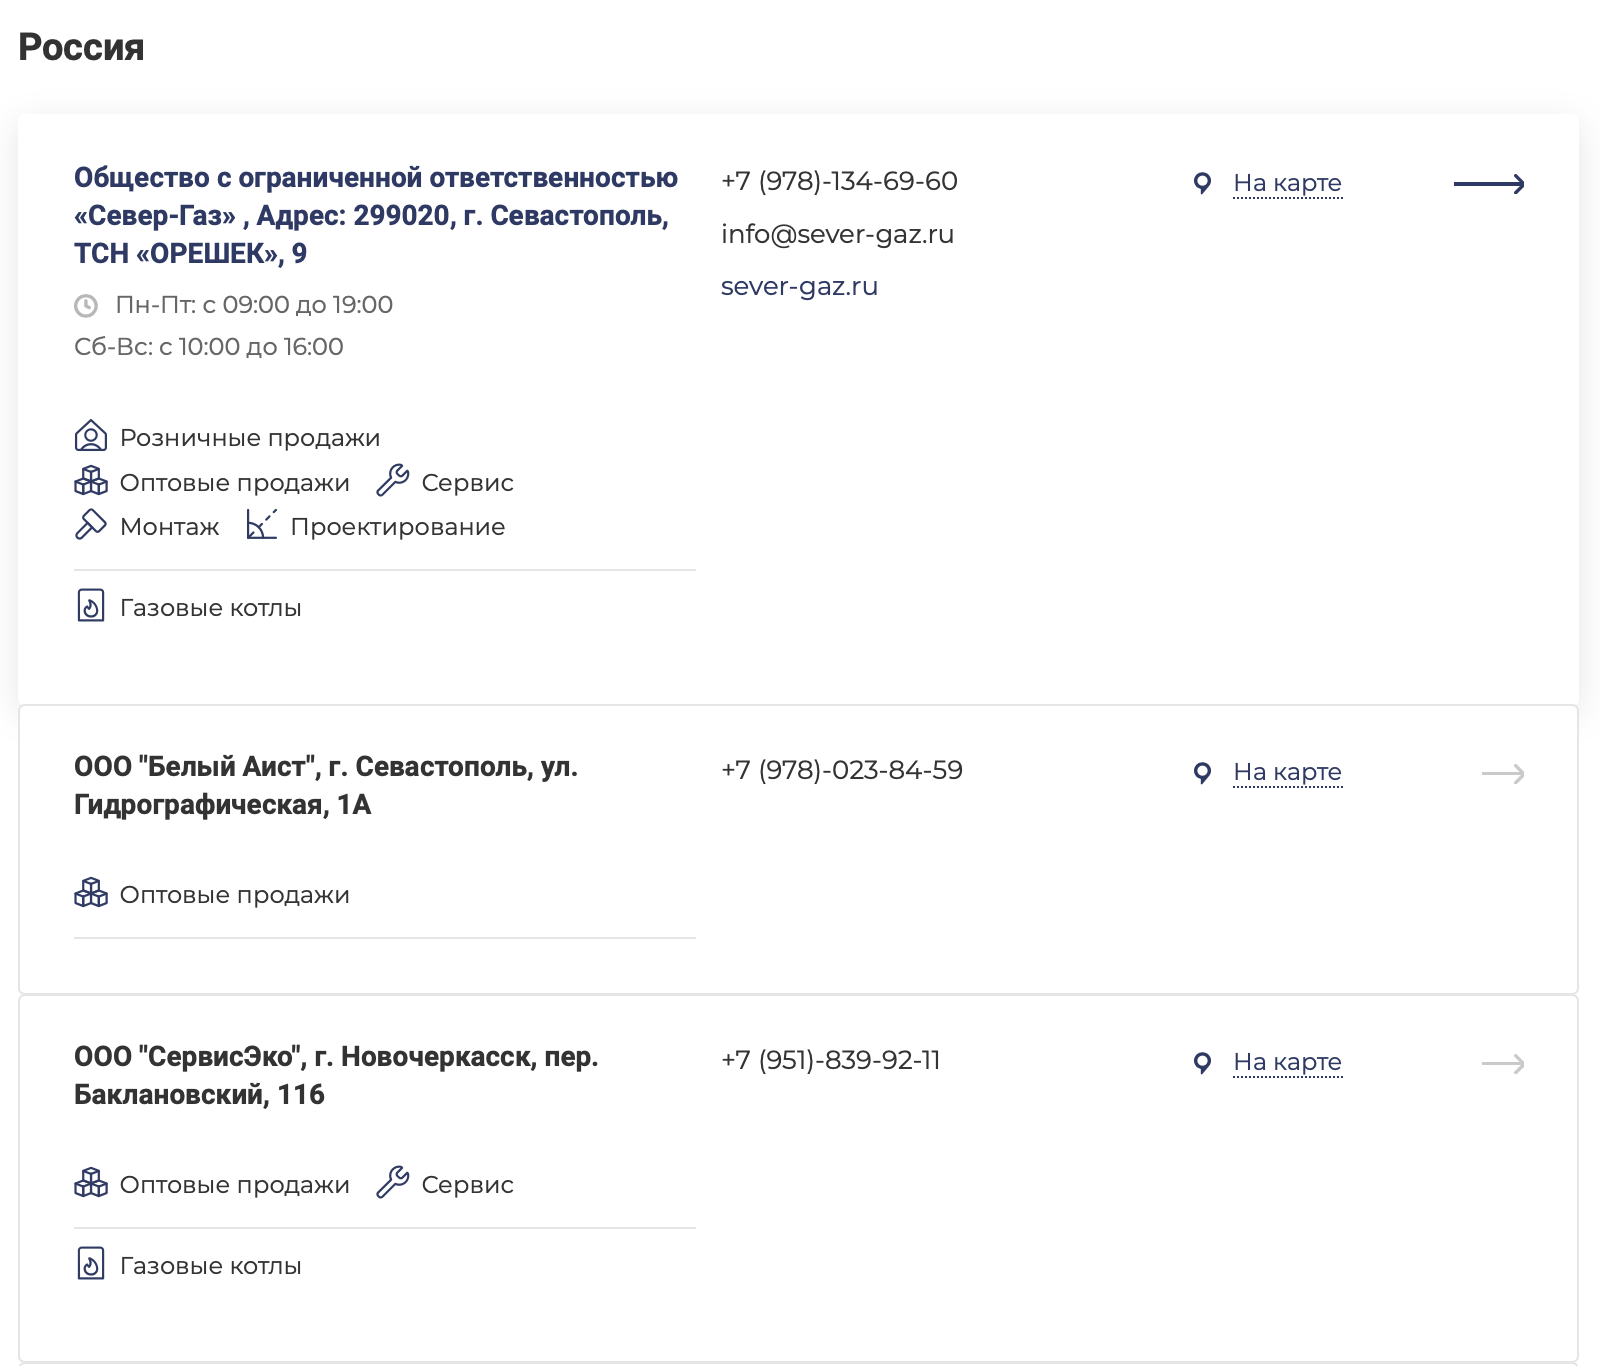This screenshot has height=1366, width=1600.
Task: Click the Розничные продажи house icon
Action: click(90, 437)
